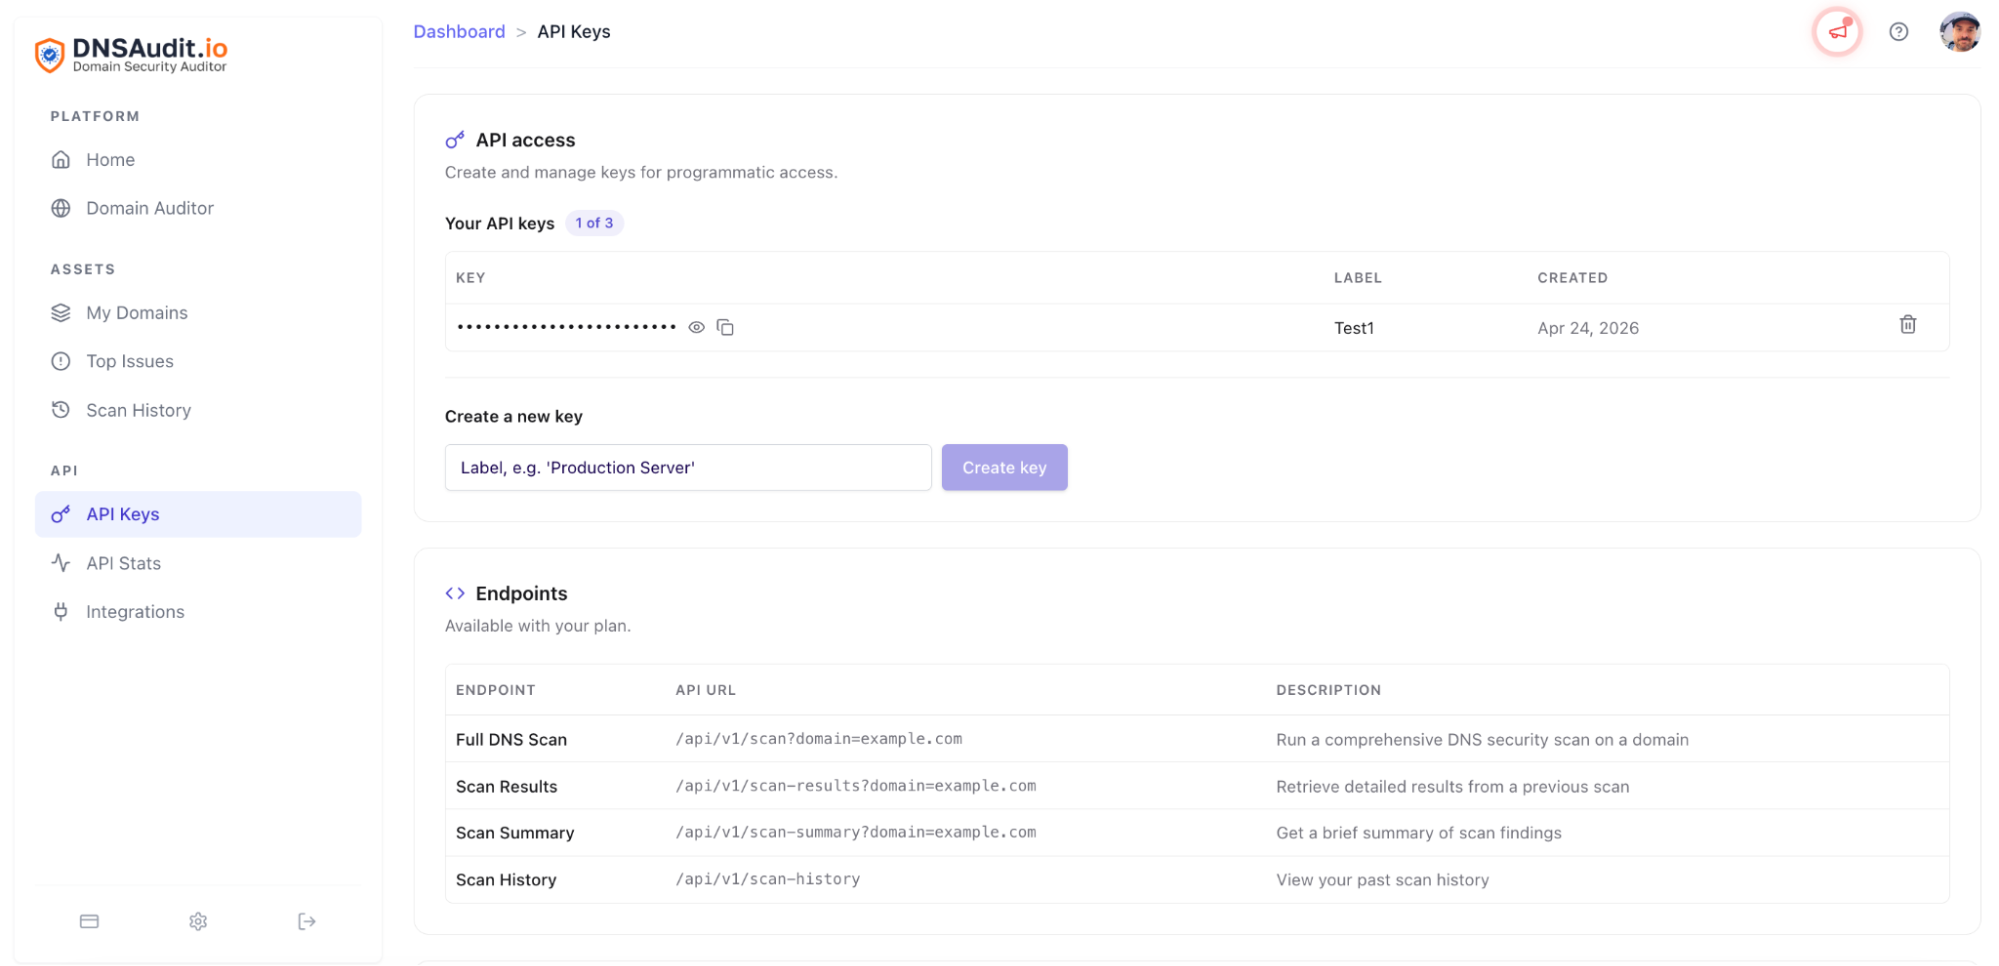
Task: Click the Apr 24, 2026 created date
Action: coord(1588,328)
